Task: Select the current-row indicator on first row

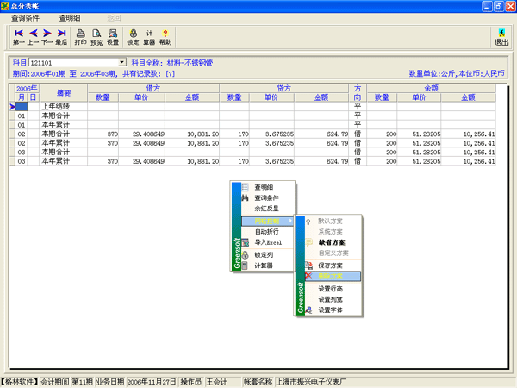Action: click(12, 106)
